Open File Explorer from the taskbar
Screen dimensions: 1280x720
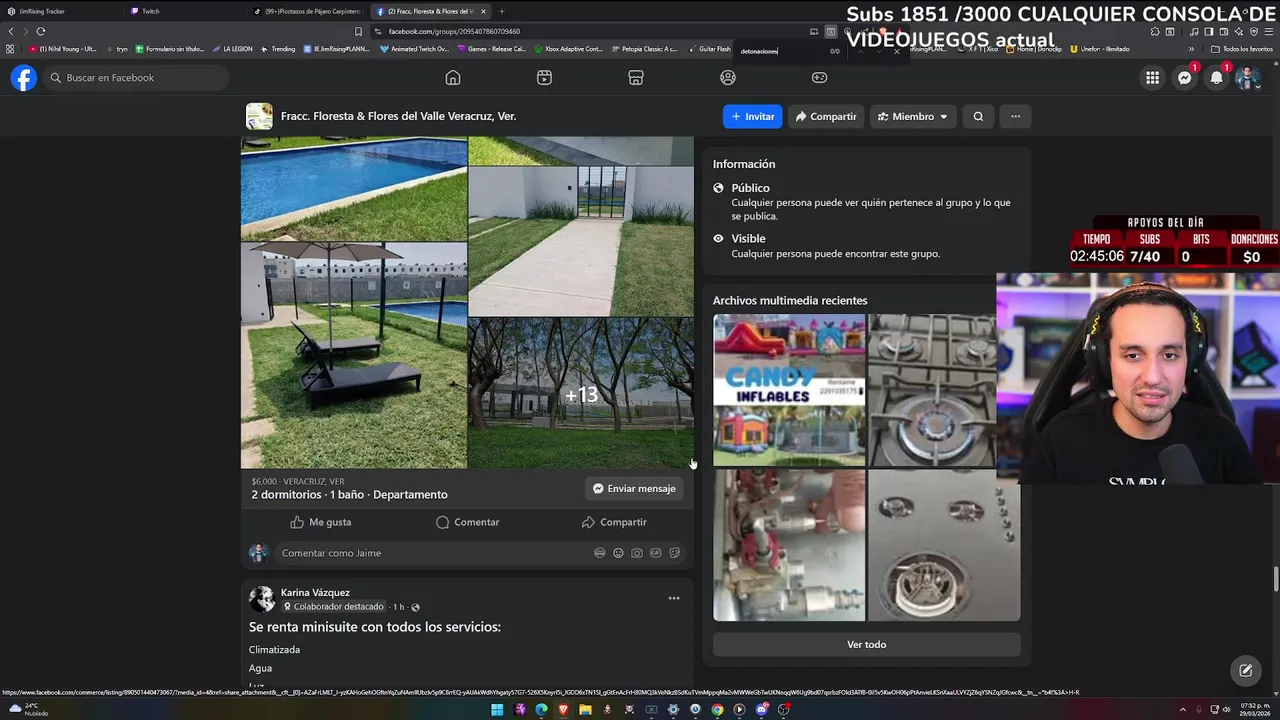(585, 710)
